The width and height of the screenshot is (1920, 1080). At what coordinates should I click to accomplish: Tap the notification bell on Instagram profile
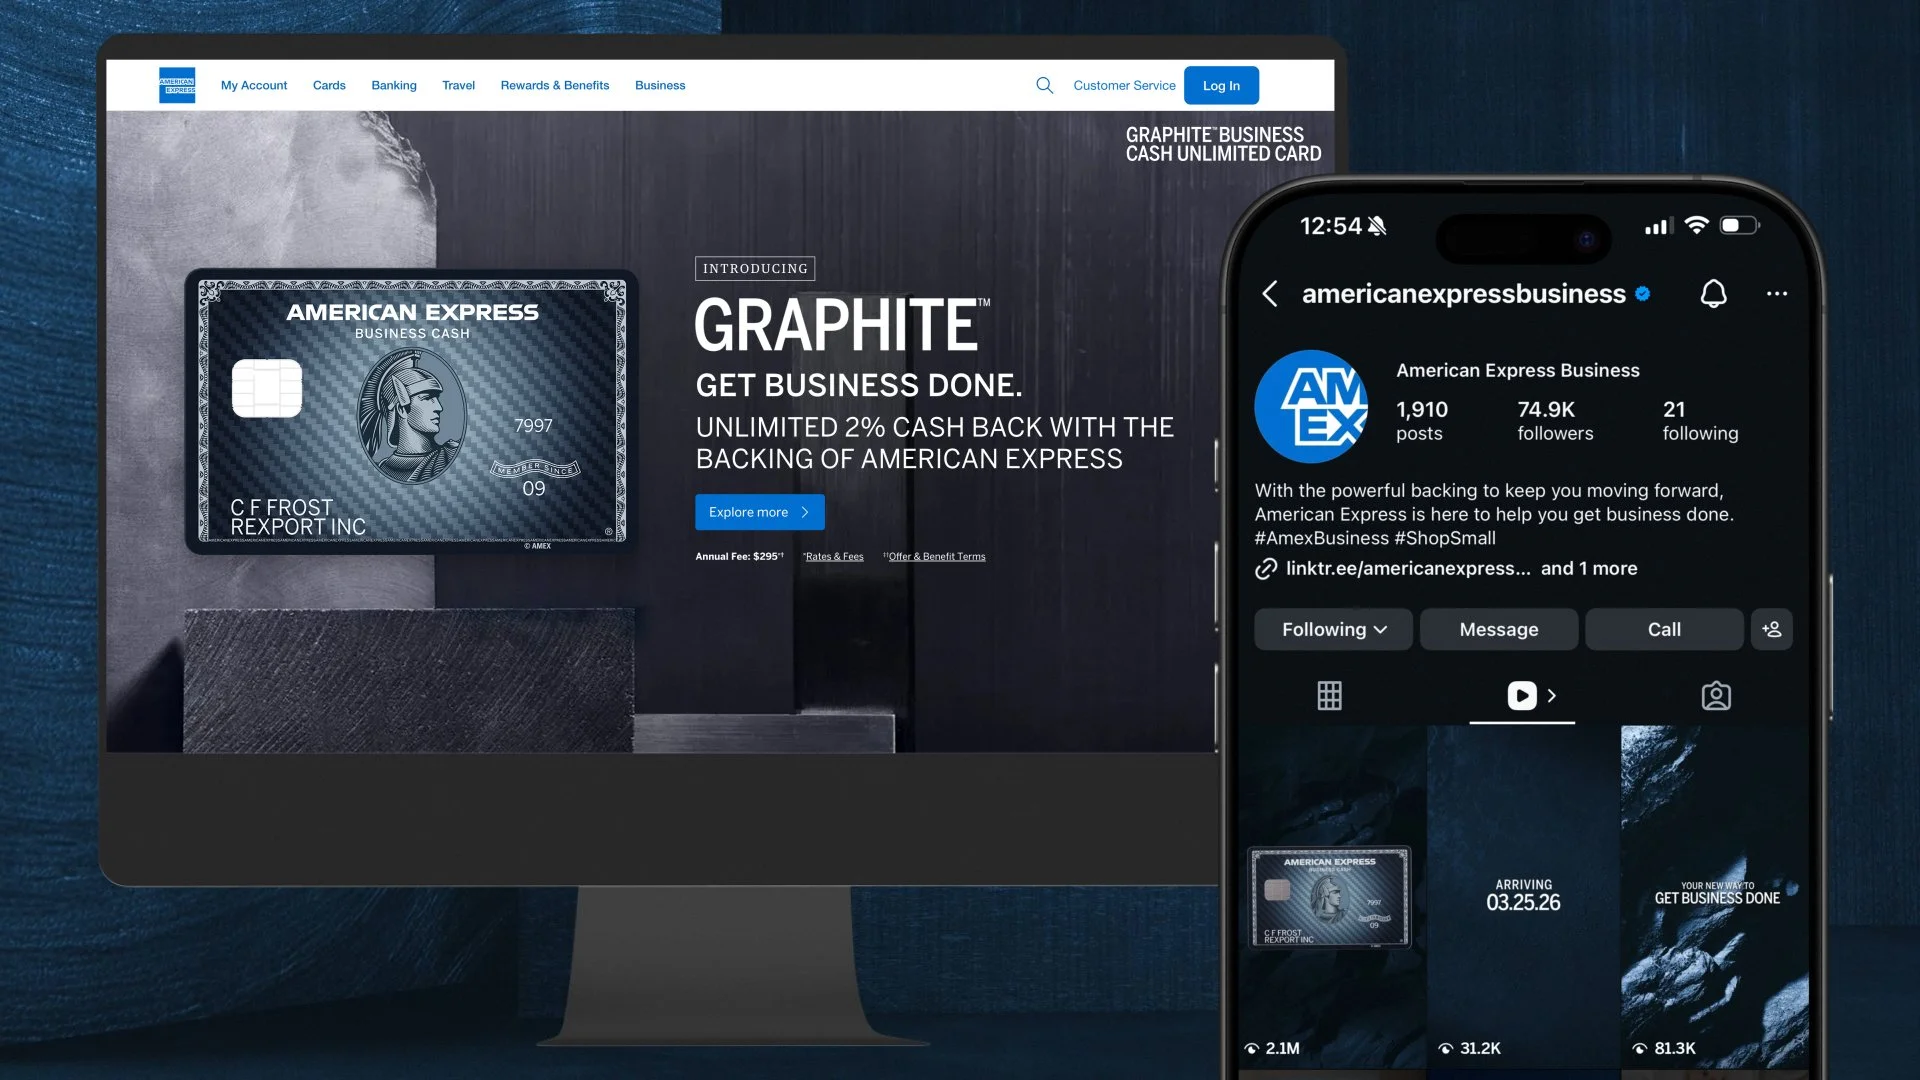pyautogui.click(x=1714, y=293)
